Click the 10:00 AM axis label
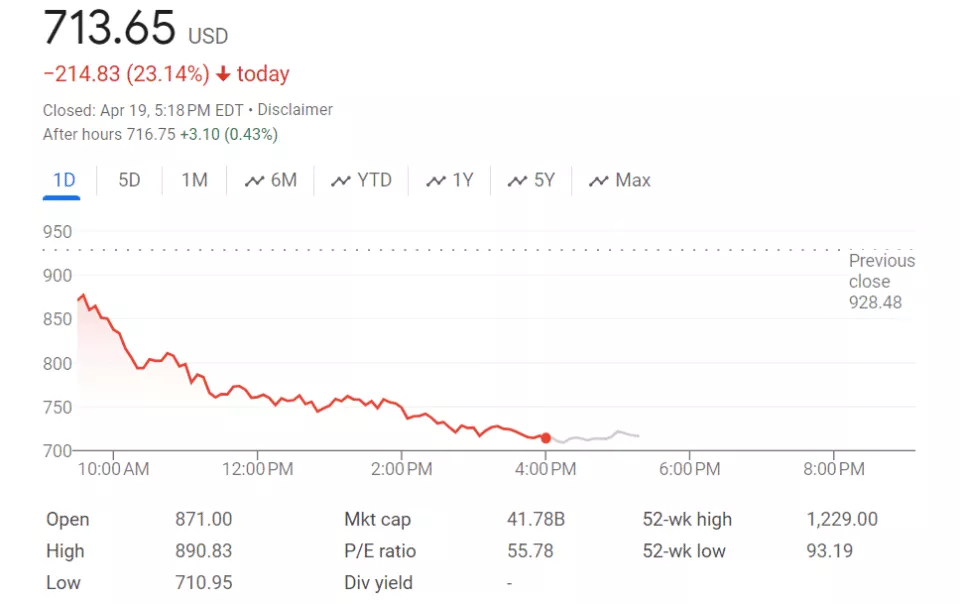 (x=112, y=469)
